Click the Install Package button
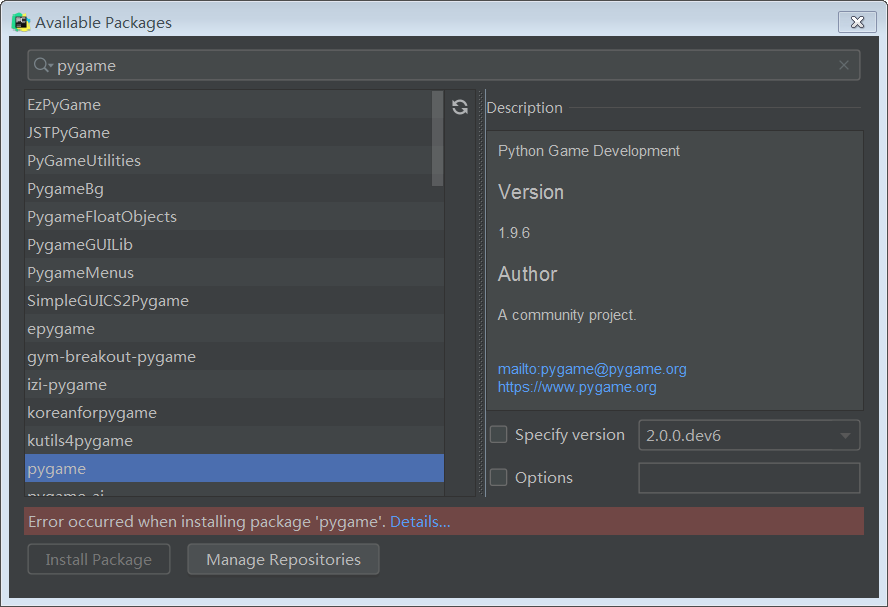 [x=99, y=559]
